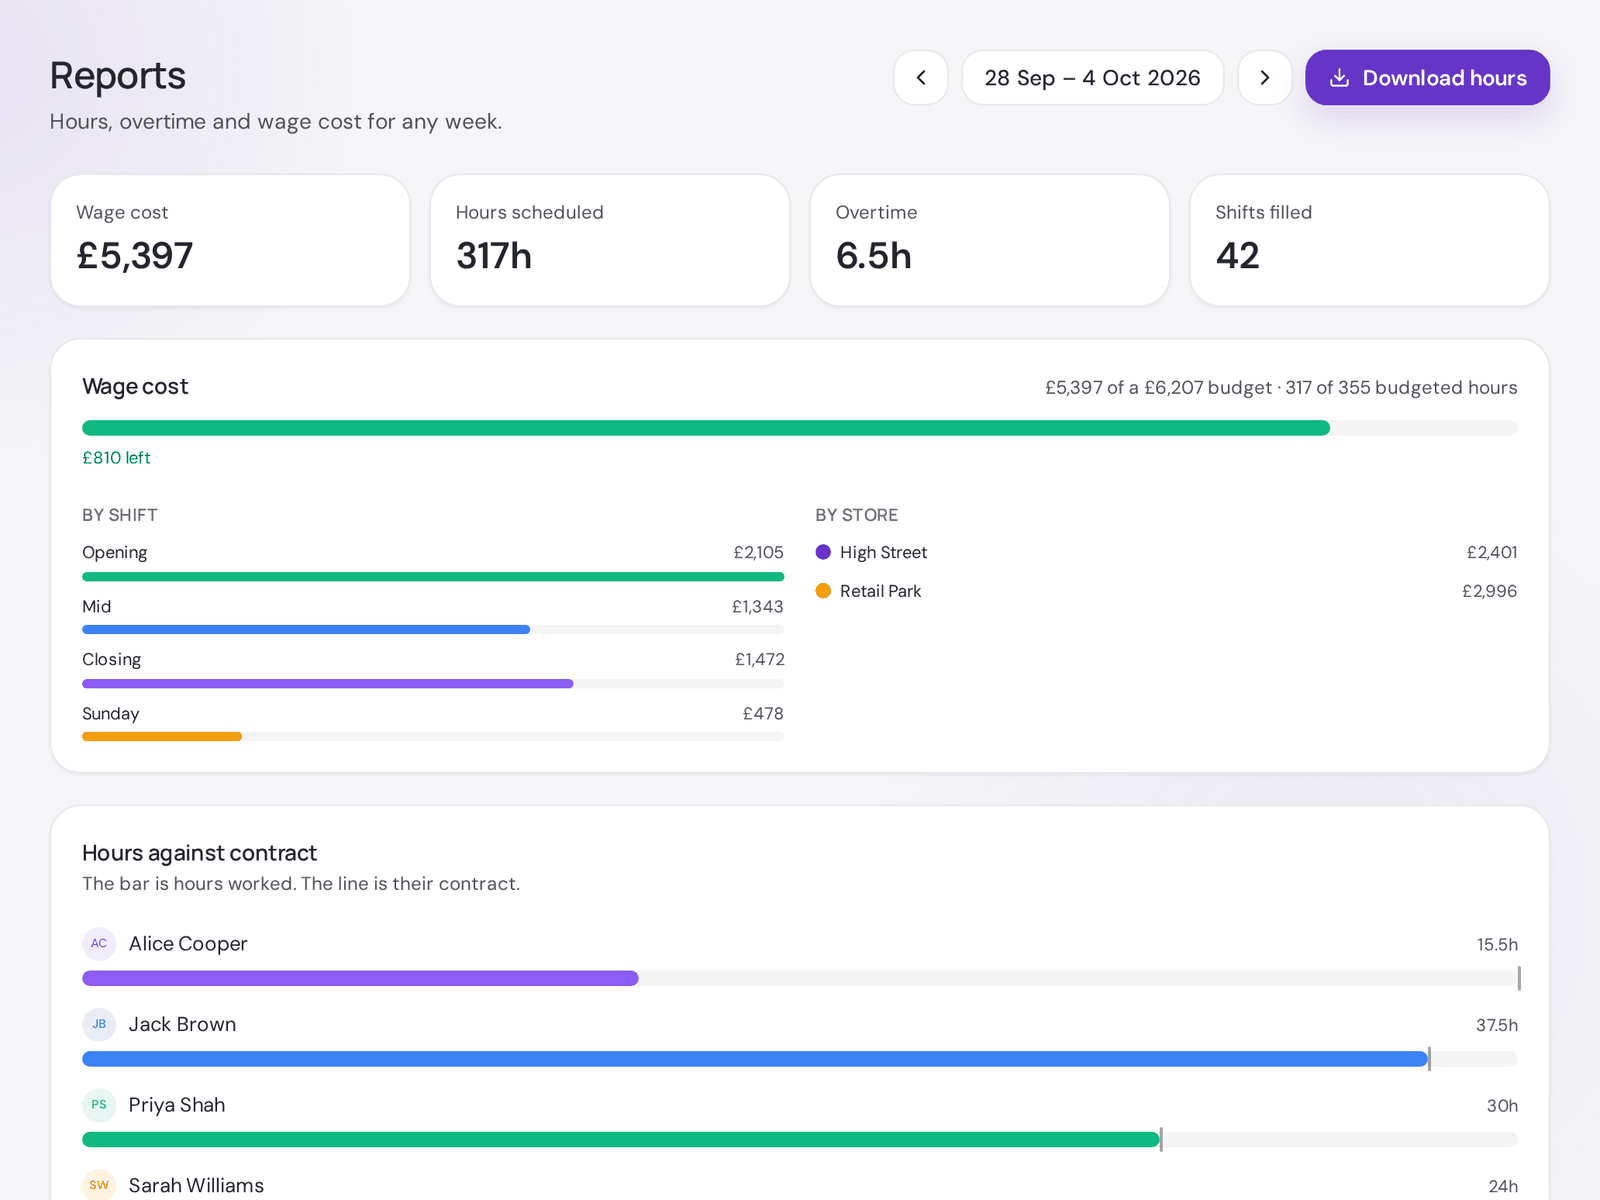
Task: Click the Wage cost section heading
Action: [x=135, y=387]
